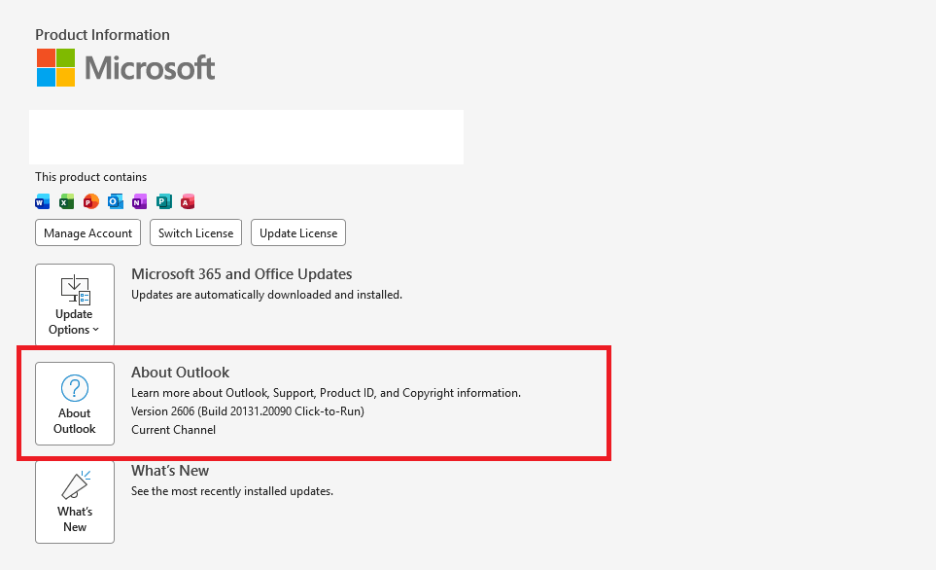This screenshot has height=570, width=936.
Task: Expand the Update Options dropdown
Action: [x=75, y=304]
